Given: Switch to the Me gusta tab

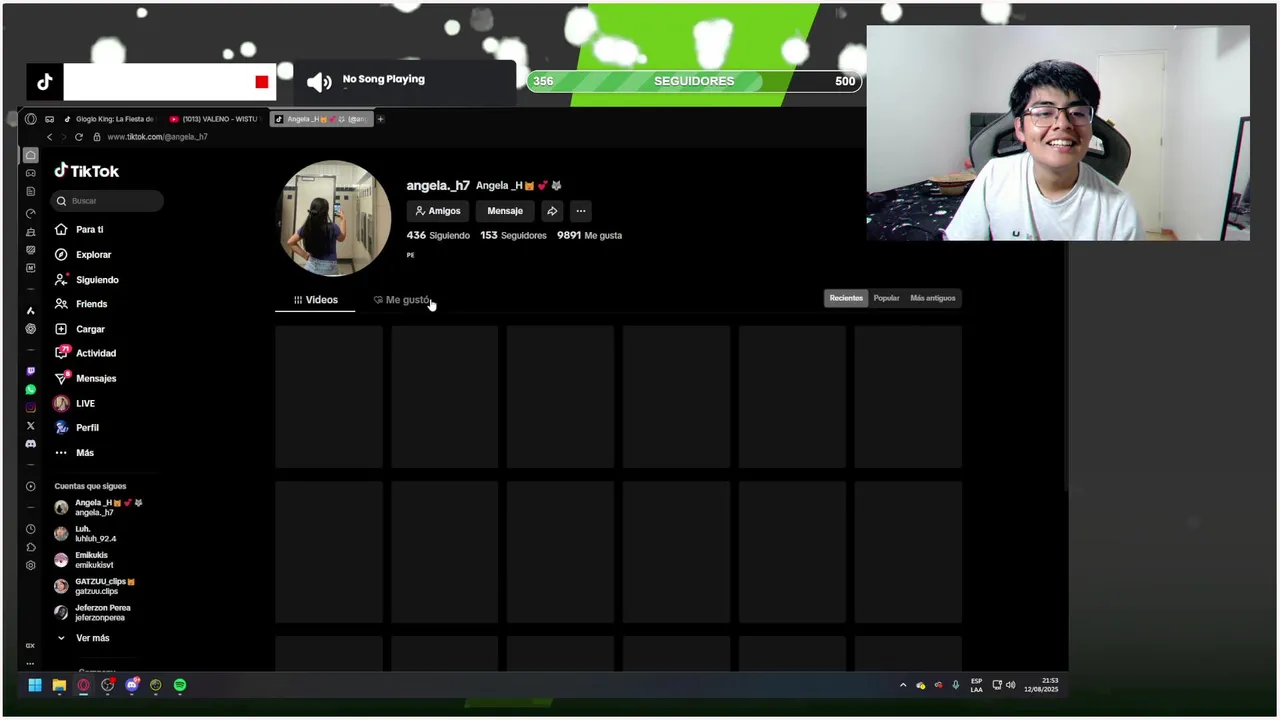Looking at the screenshot, I should [x=402, y=300].
